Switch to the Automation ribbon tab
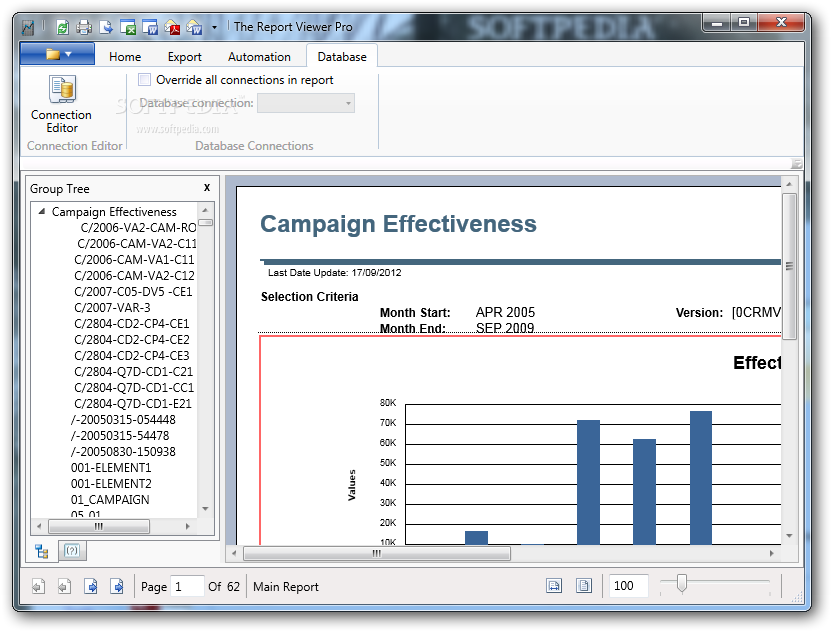Screen dimensions: 832x632 click(259, 57)
